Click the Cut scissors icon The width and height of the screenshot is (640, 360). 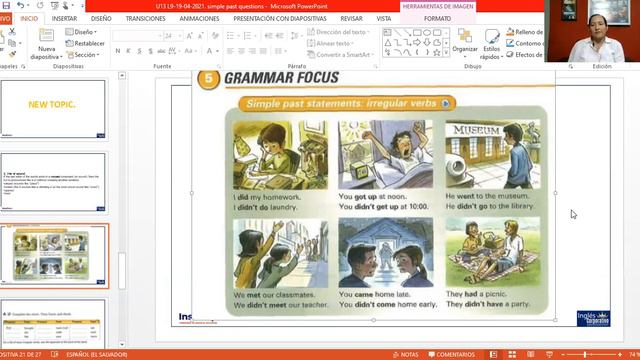[12, 31]
